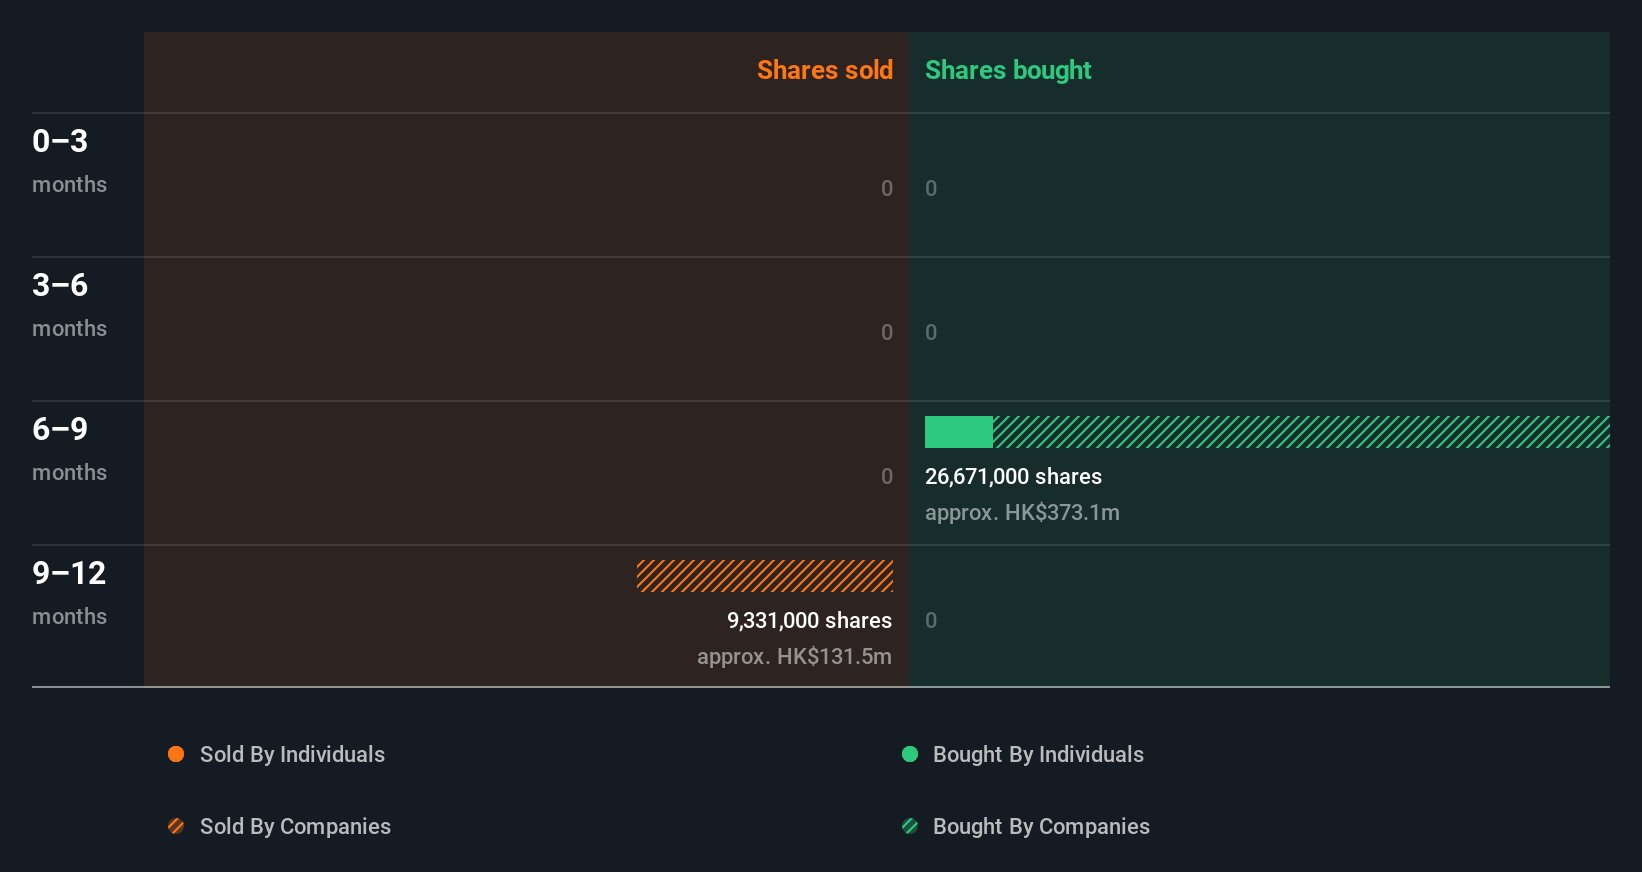Click the 9,331,000 shares value
Screen dimensions: 1642x872
[x=809, y=620]
